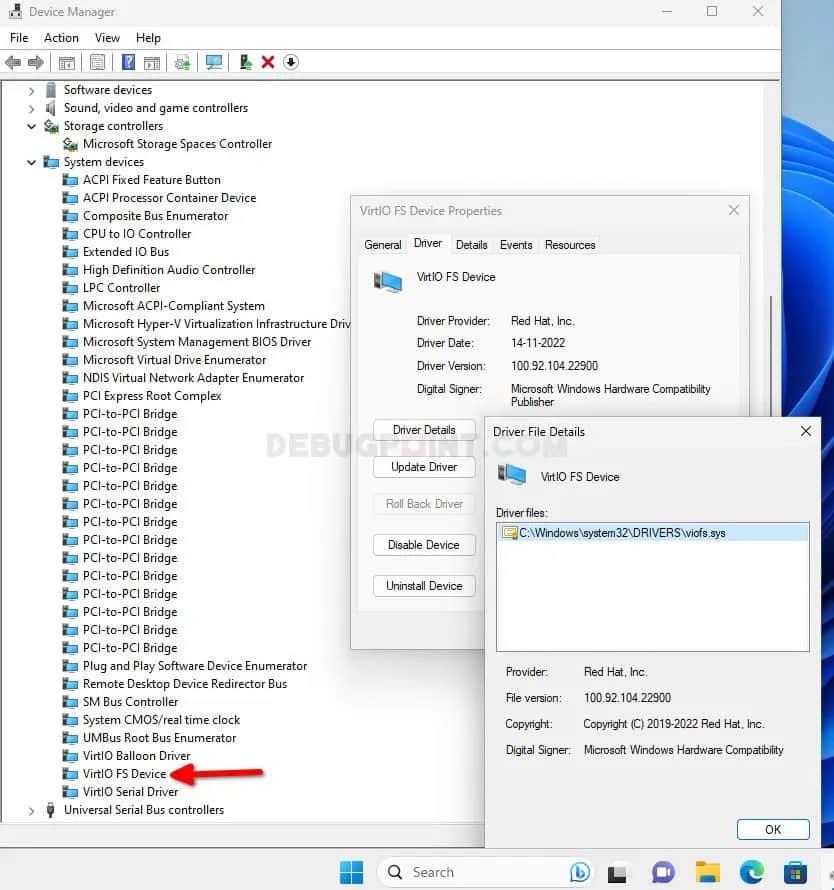
Task: Click OK in Driver File Details
Action: pyautogui.click(x=772, y=829)
